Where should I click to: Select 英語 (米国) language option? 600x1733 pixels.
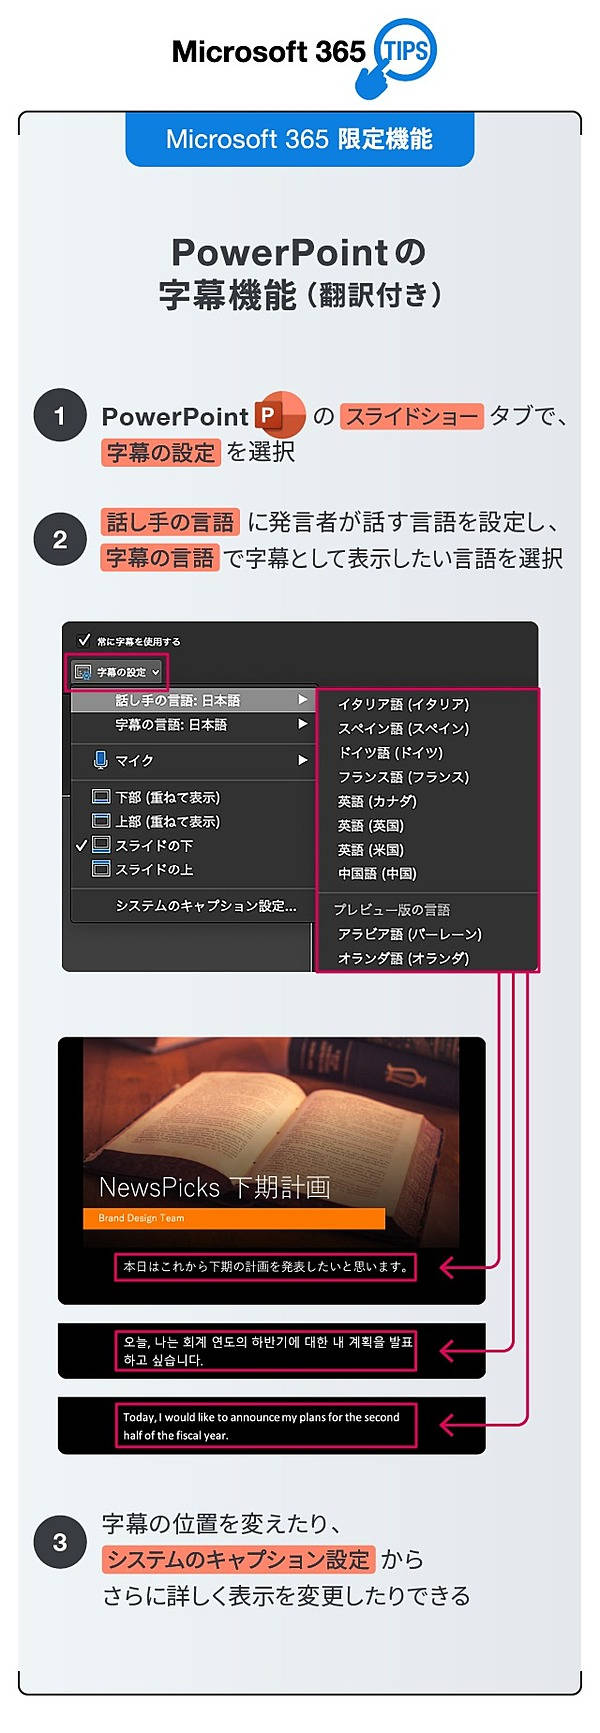(x=371, y=849)
